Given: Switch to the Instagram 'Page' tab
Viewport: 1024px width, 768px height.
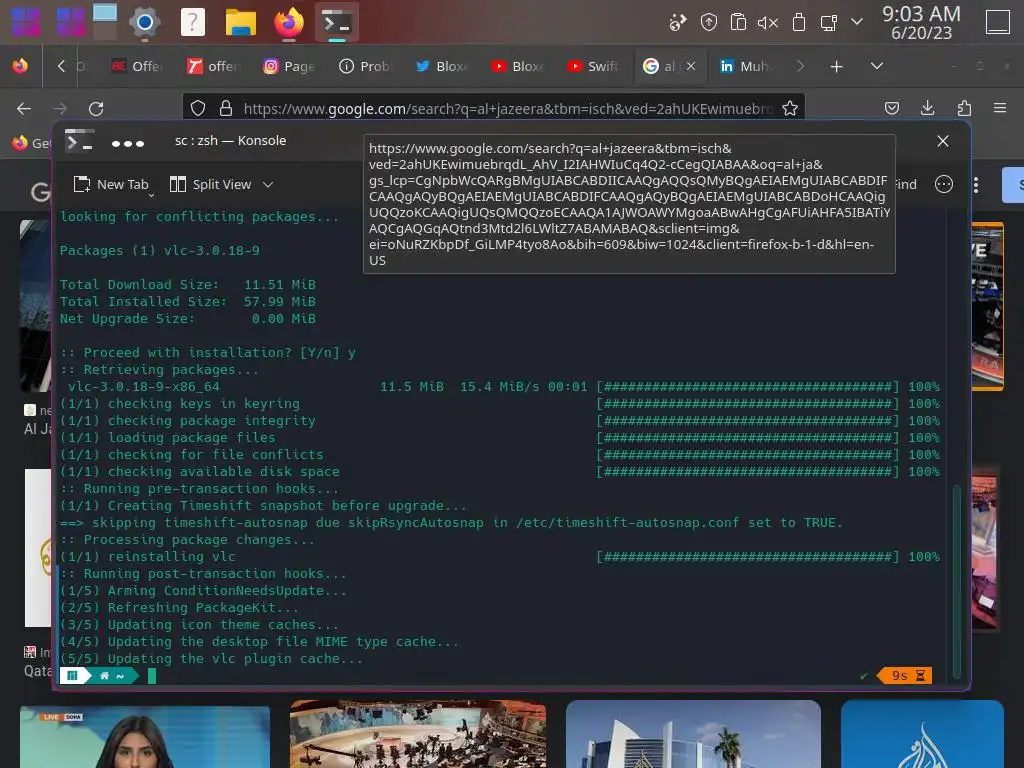Looking at the screenshot, I should click(x=289, y=66).
